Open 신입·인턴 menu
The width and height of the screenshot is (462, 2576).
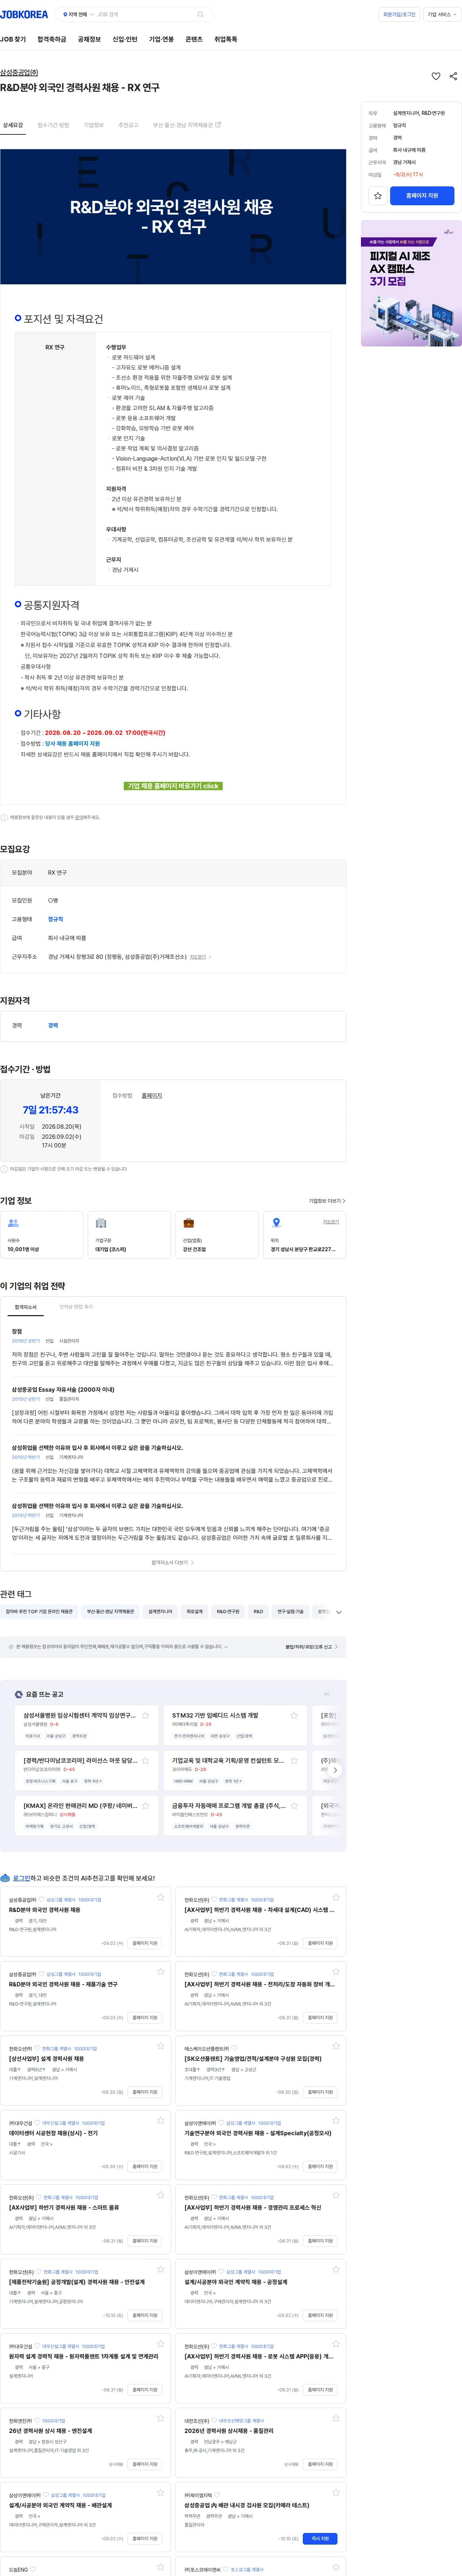[125, 39]
